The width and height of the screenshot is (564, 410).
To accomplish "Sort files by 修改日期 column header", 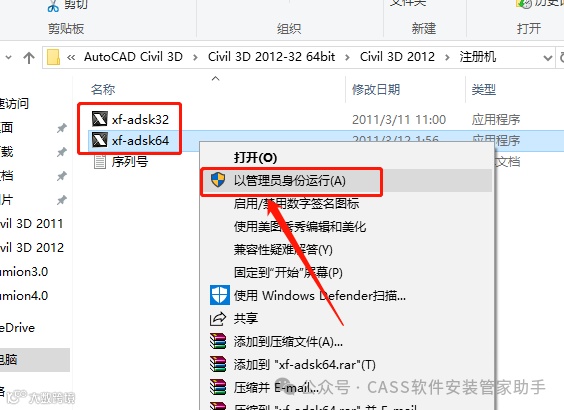I will (x=376, y=89).
